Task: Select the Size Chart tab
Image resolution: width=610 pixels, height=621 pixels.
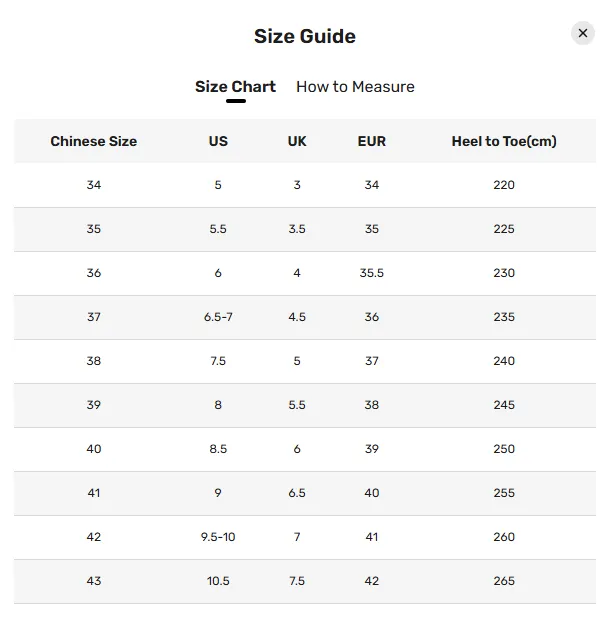Action: [x=235, y=87]
